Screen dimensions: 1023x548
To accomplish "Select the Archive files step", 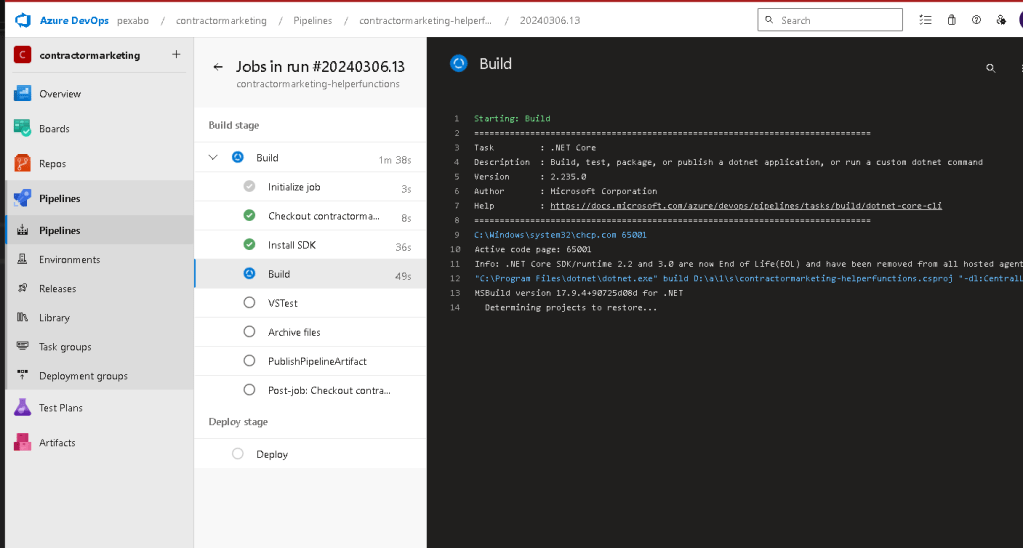I will (x=311, y=332).
